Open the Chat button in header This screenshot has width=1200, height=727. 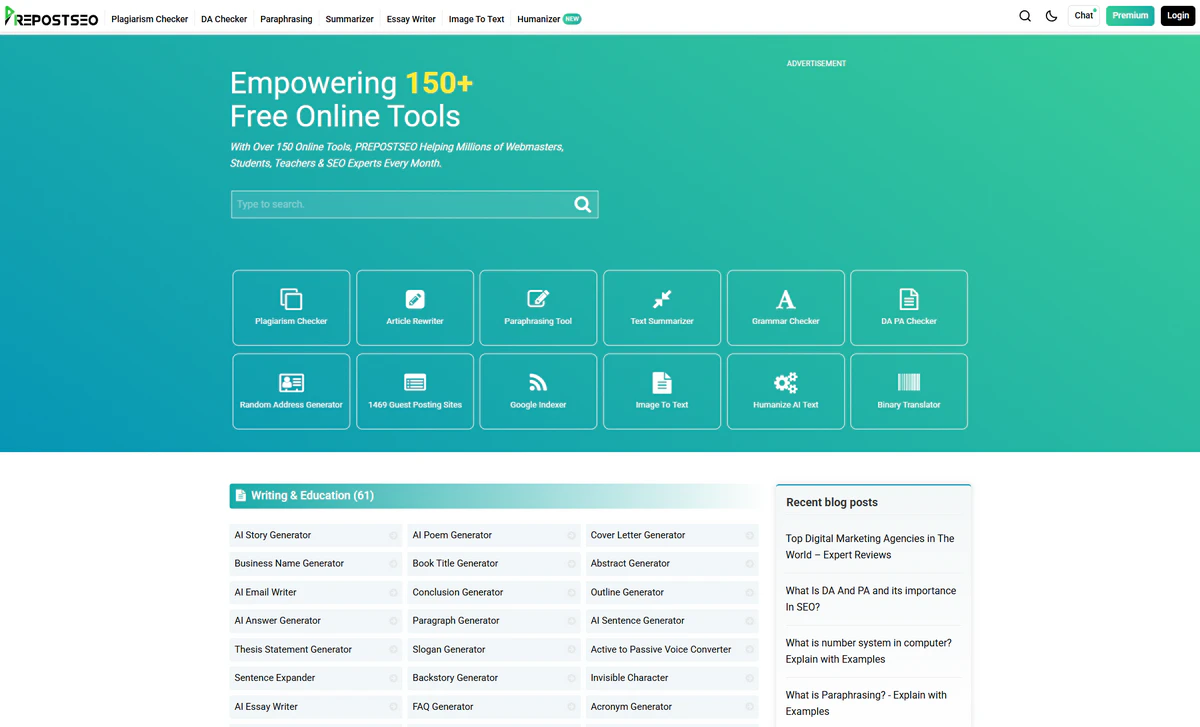[1083, 16]
